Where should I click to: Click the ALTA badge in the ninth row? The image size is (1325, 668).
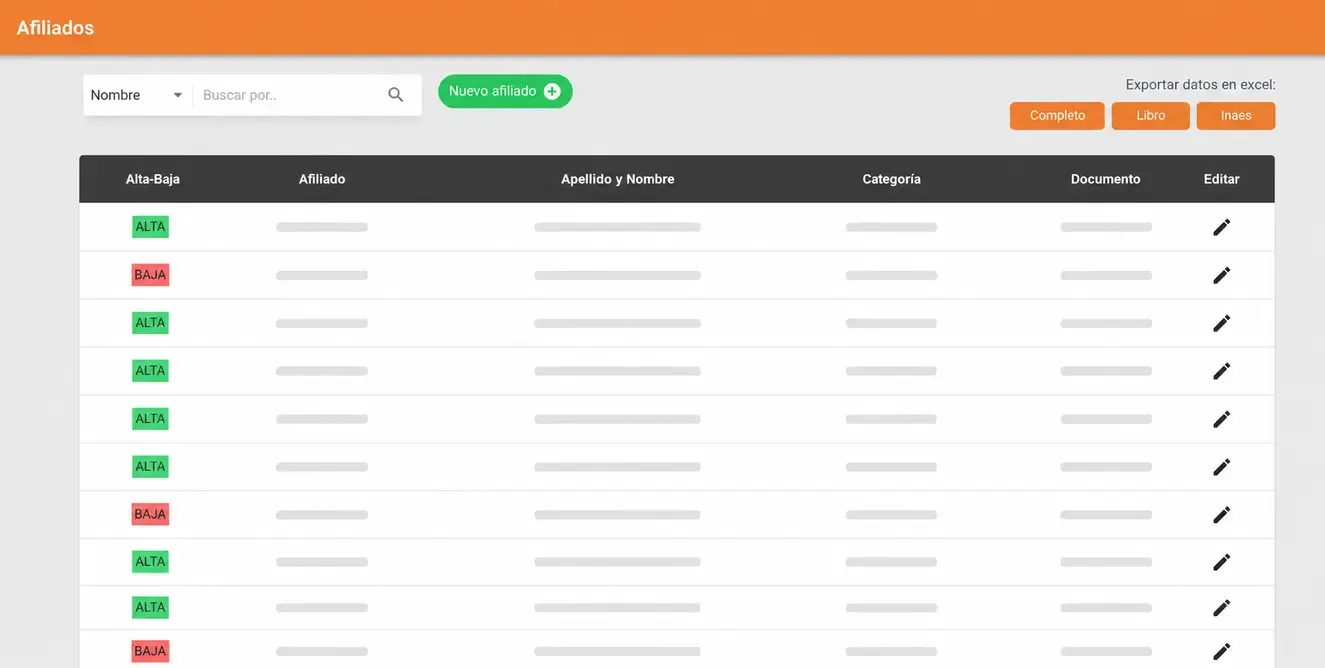click(150, 607)
